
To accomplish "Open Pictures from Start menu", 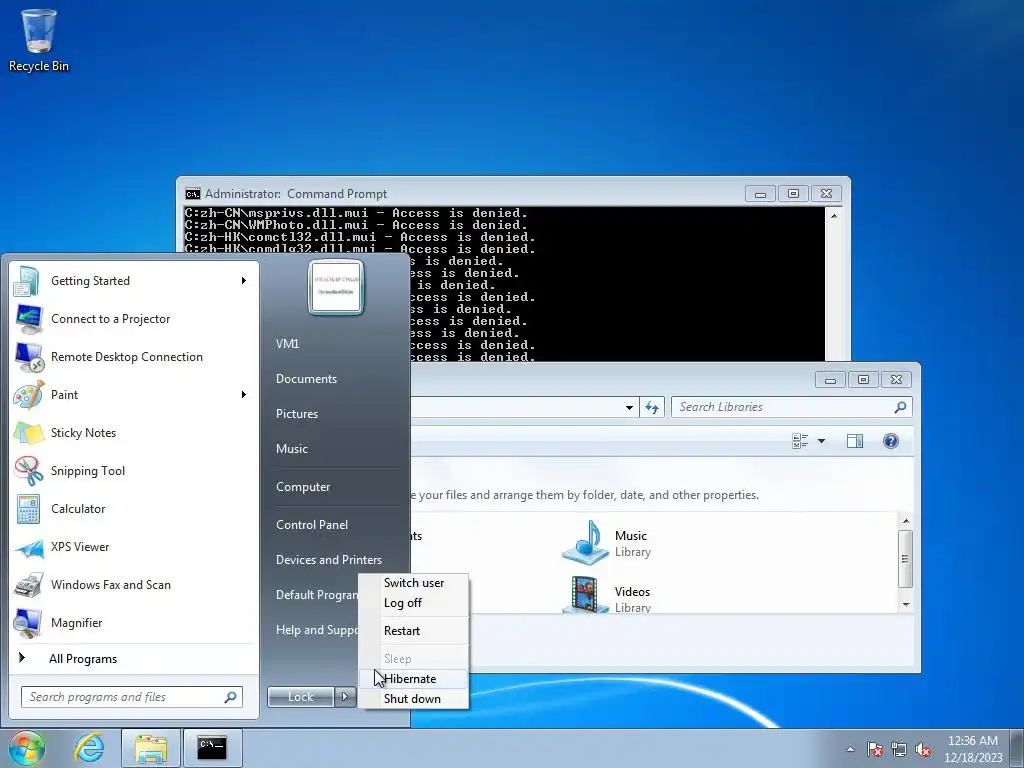I will click(x=296, y=414).
